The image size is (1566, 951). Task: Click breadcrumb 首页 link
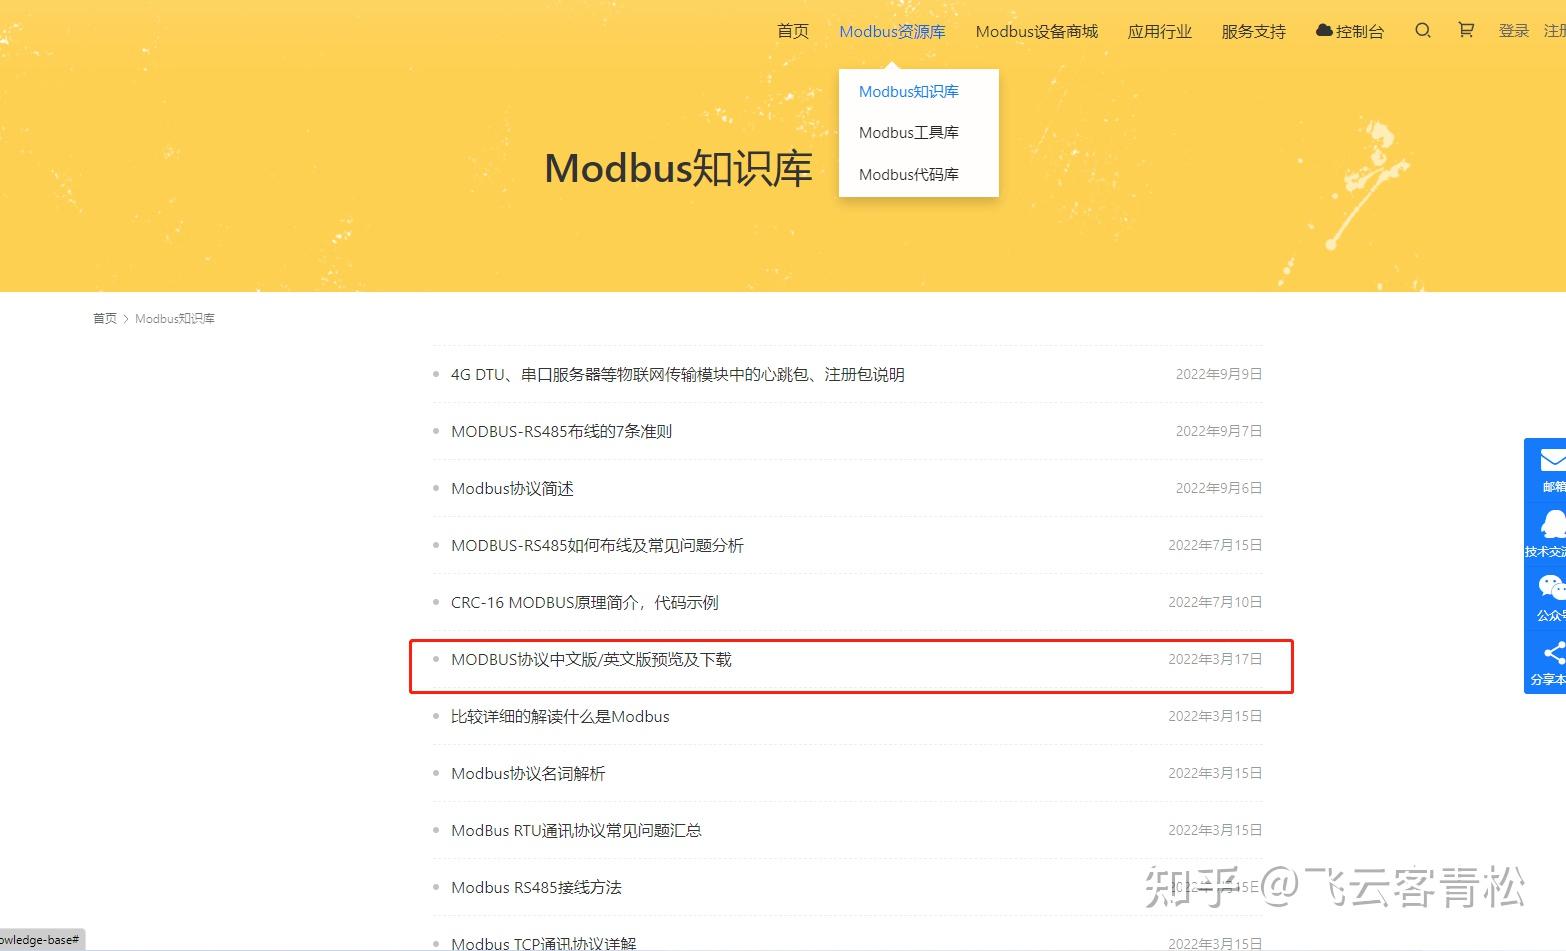click(105, 318)
